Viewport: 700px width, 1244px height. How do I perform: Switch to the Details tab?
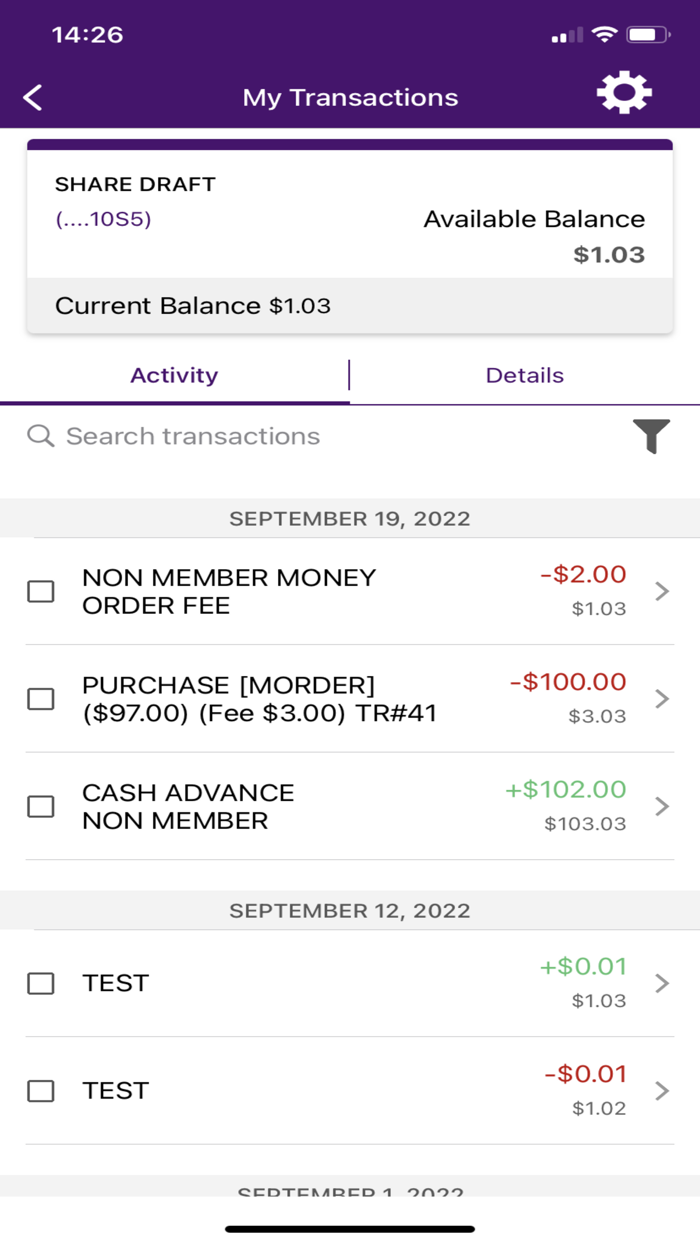pos(525,376)
